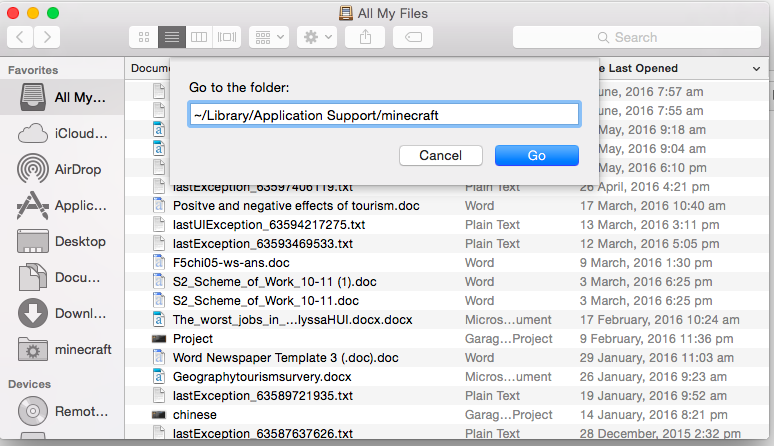Image resolution: width=774 pixels, height=446 pixels.
Task: Switch to column view
Action: click(199, 37)
